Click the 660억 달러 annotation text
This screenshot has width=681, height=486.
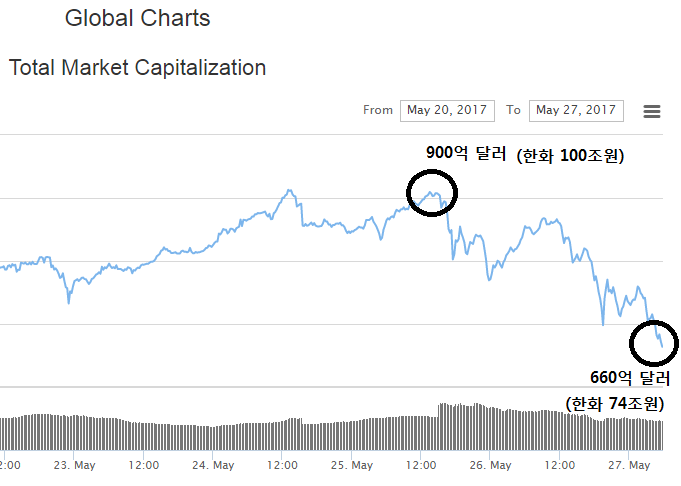click(x=630, y=378)
